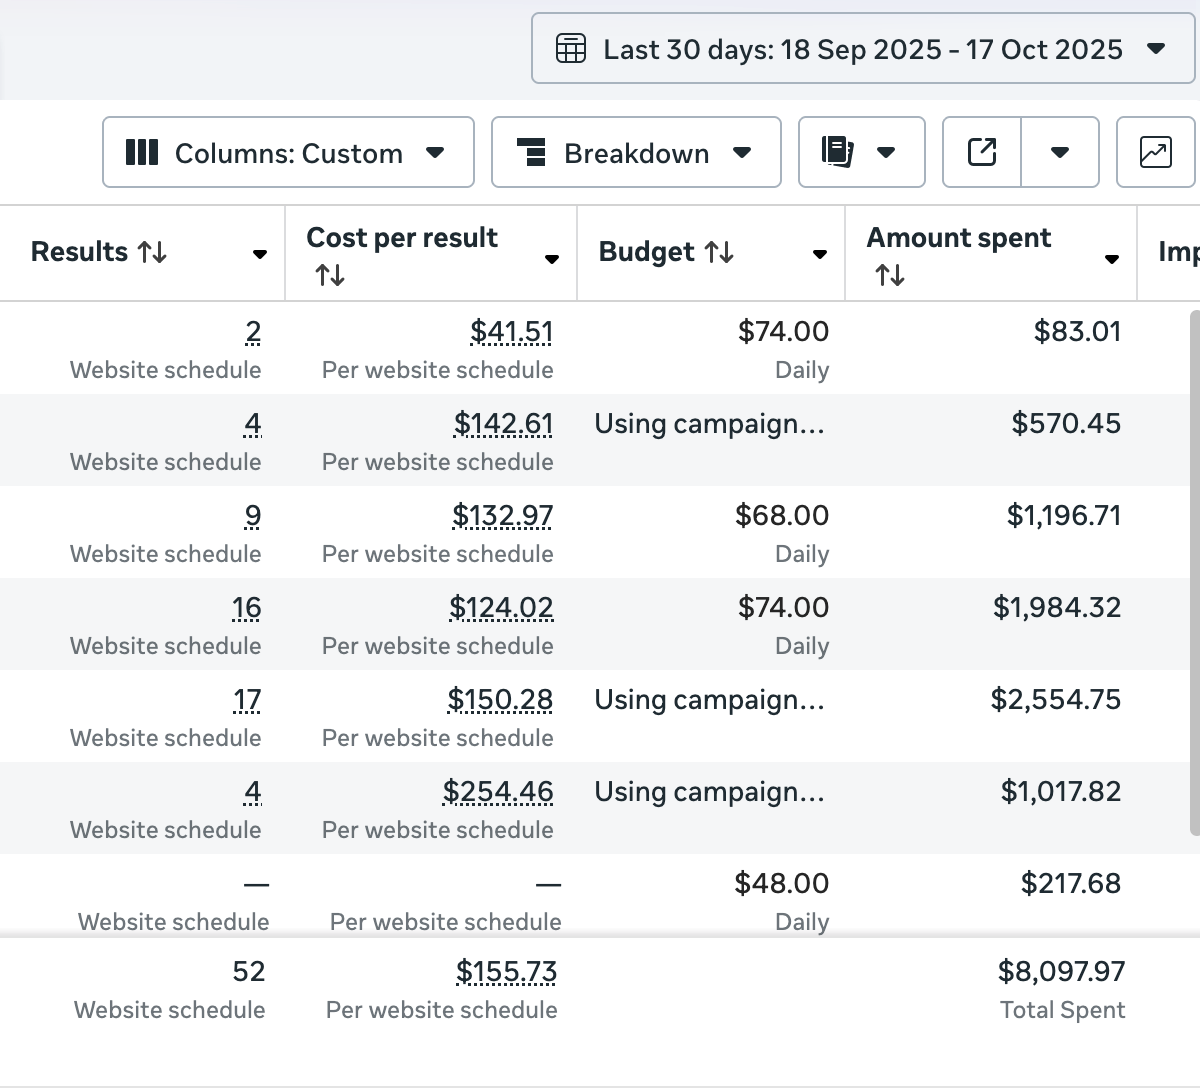Open the Columns: Custom dropdown
The height and width of the screenshot is (1092, 1200).
tap(435, 152)
